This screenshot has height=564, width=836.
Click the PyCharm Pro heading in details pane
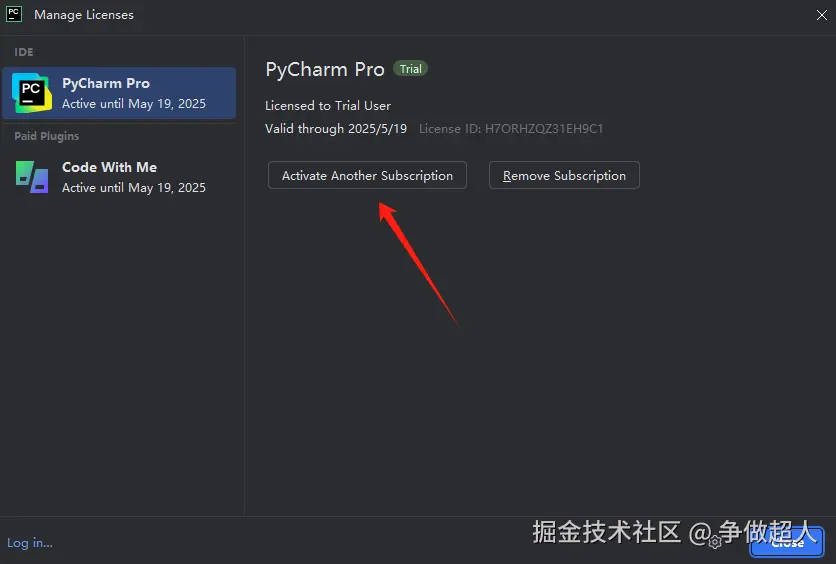325,69
